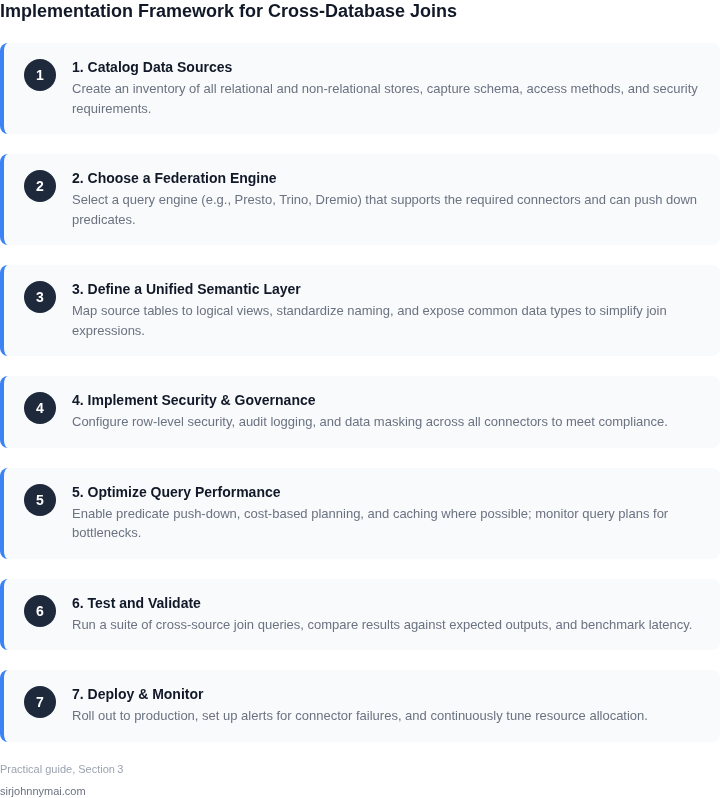Select 'Choose a Federation Engine' title
Image resolution: width=720 pixels, height=798 pixels.
(x=174, y=178)
